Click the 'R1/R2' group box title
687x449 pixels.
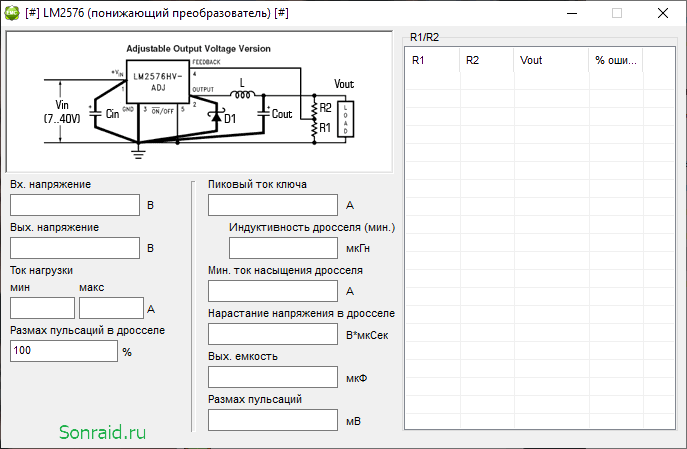[424, 37]
